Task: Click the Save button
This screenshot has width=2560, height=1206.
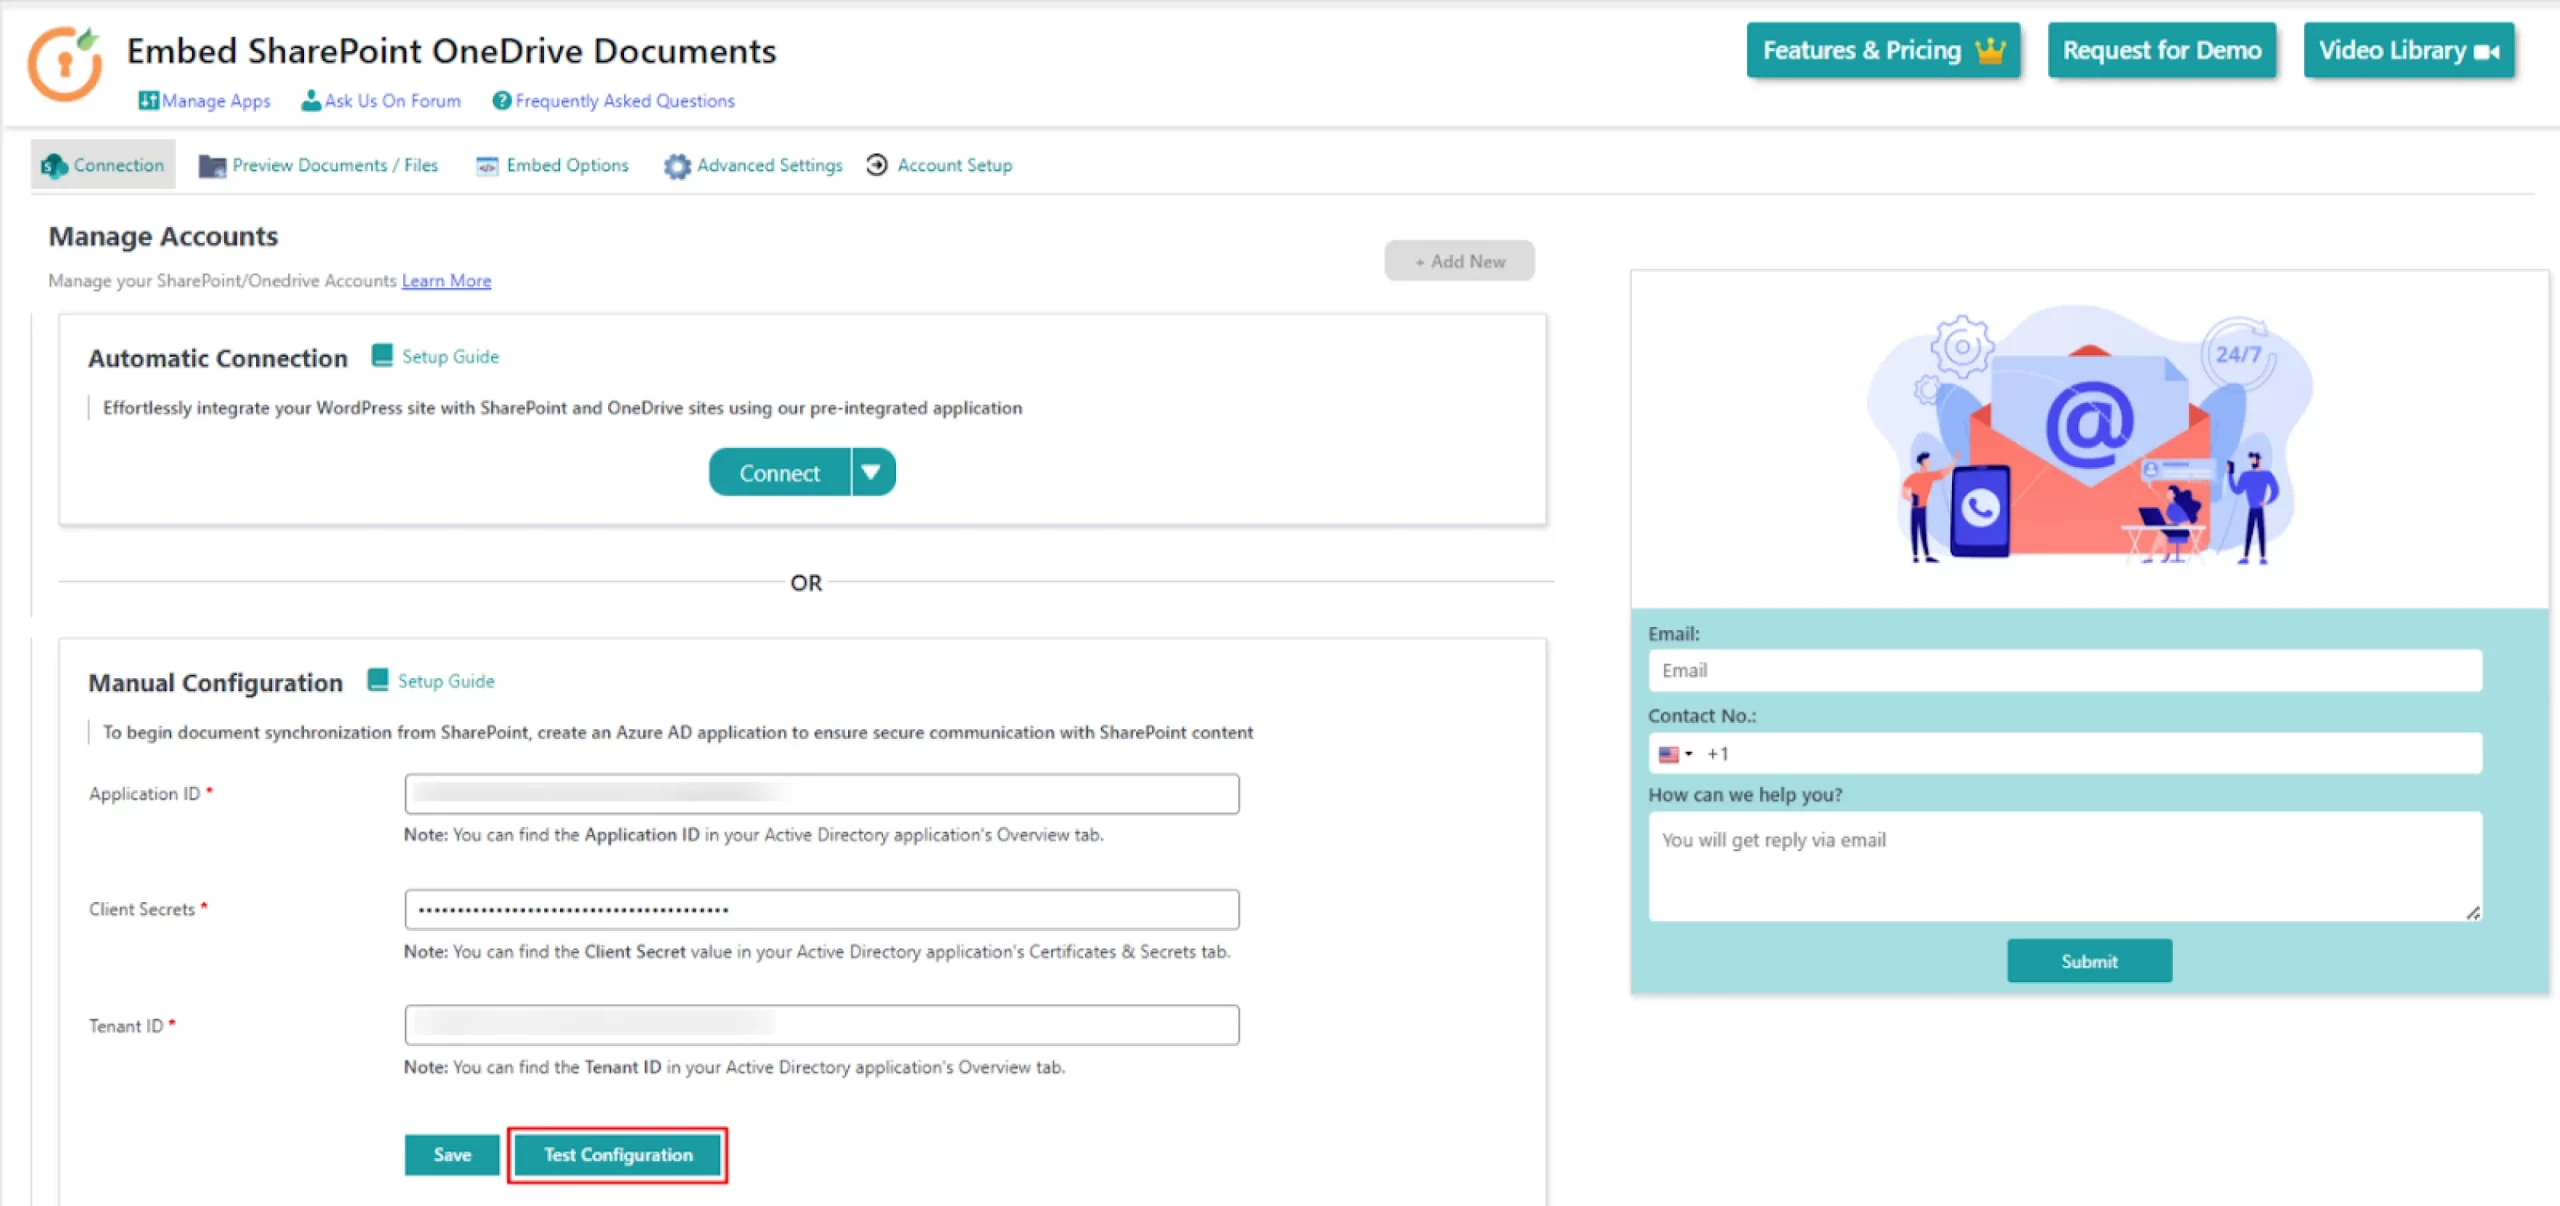Action: click(x=452, y=1155)
